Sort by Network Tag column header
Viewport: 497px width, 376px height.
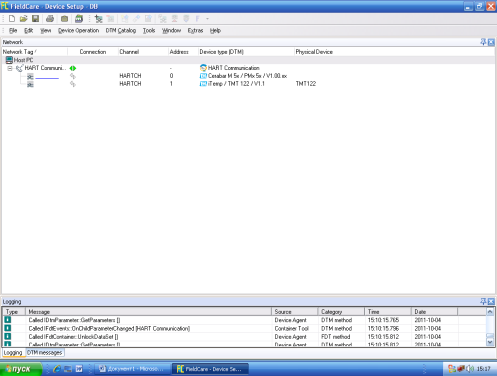[35, 52]
